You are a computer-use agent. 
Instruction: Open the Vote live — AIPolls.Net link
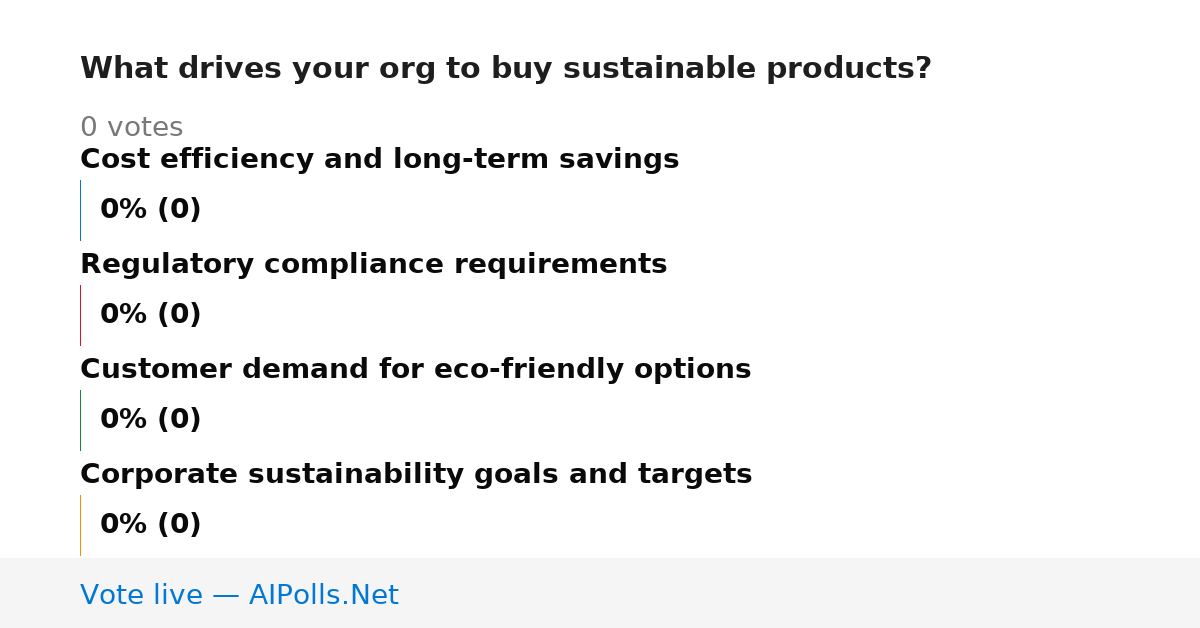tap(239, 595)
